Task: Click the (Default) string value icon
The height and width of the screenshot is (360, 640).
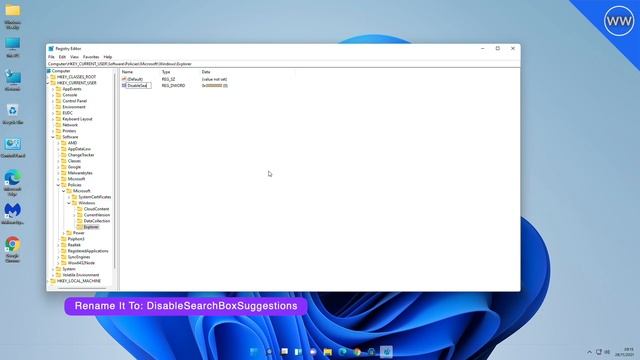Action: click(x=124, y=79)
